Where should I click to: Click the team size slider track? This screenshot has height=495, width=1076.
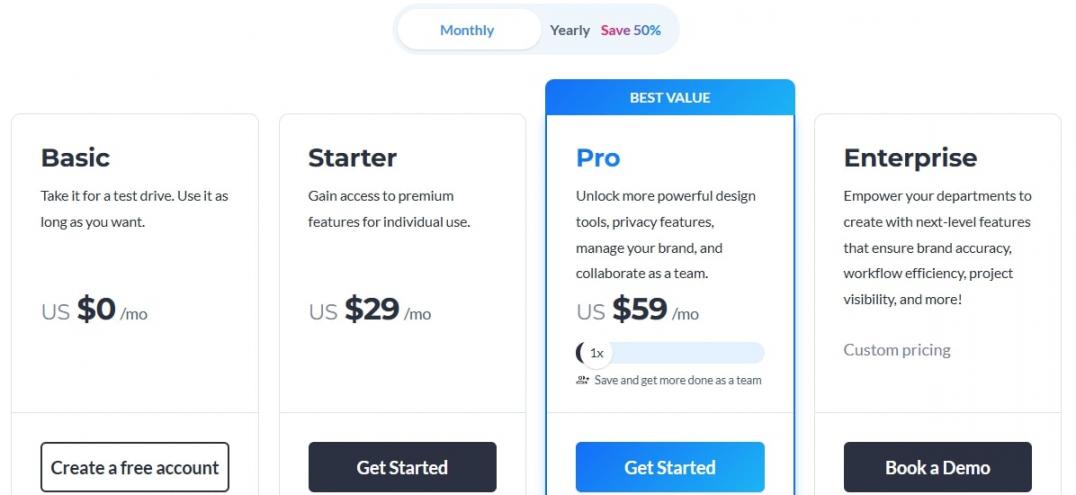(x=690, y=353)
